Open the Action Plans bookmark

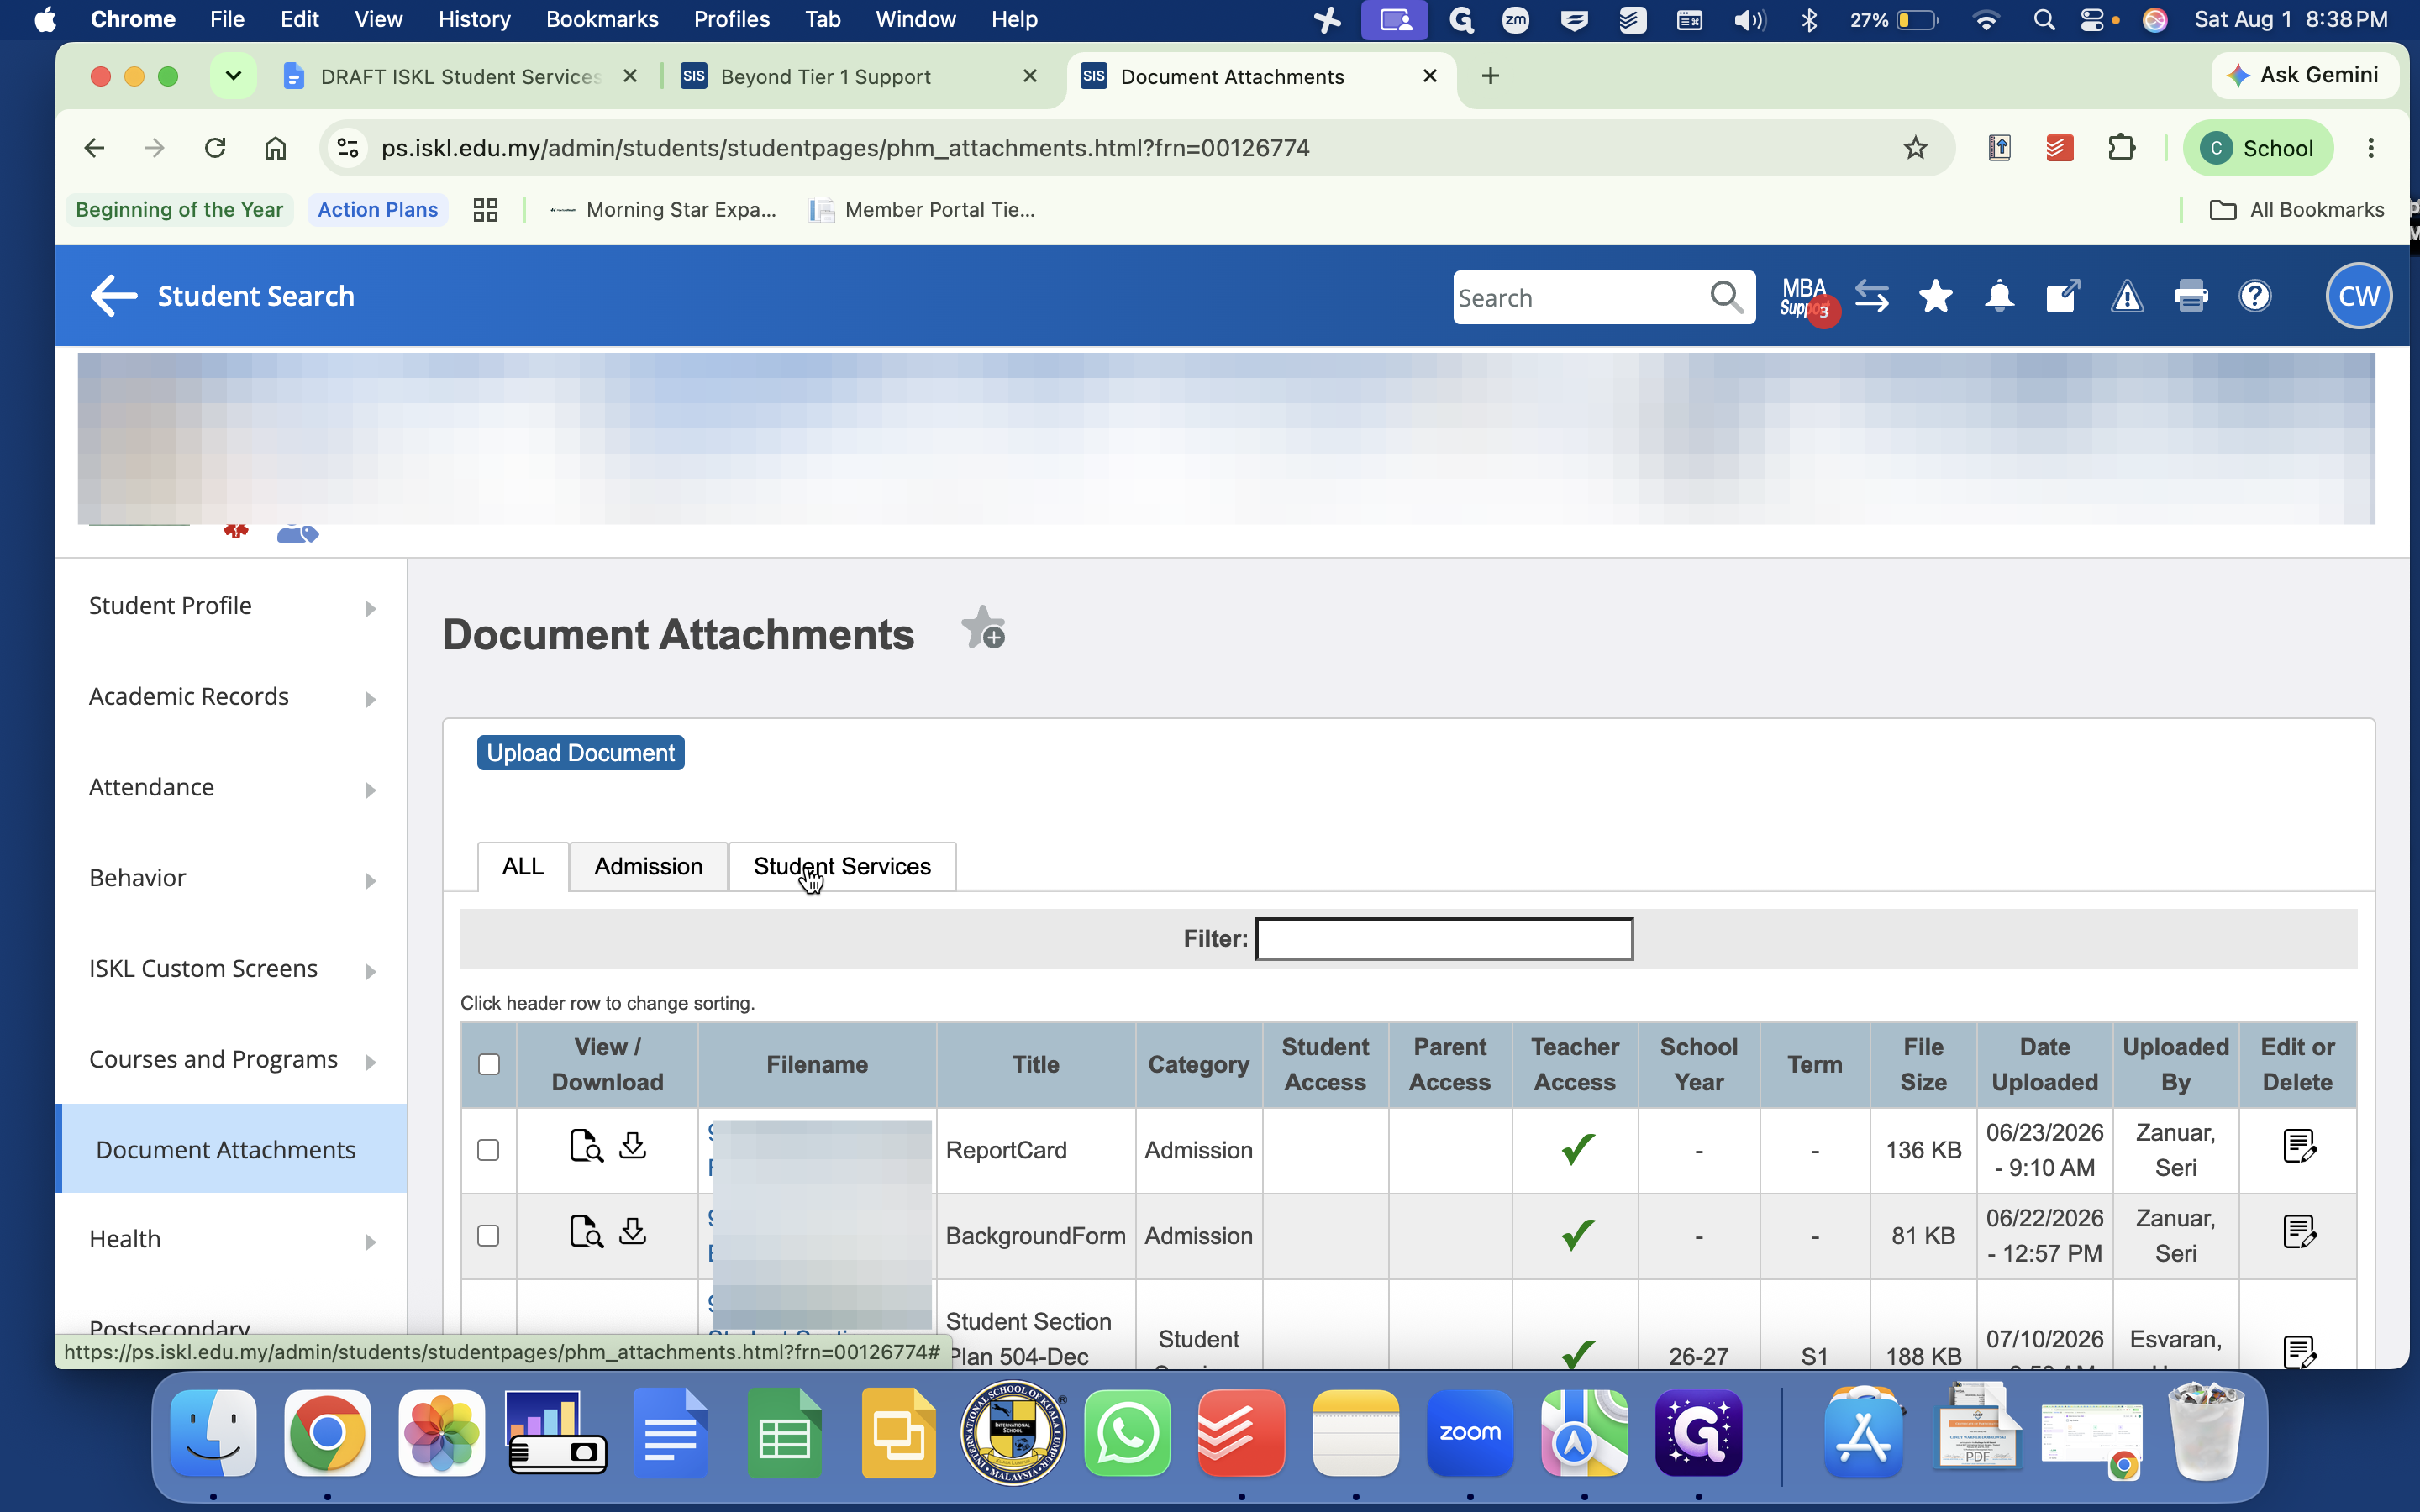point(377,210)
